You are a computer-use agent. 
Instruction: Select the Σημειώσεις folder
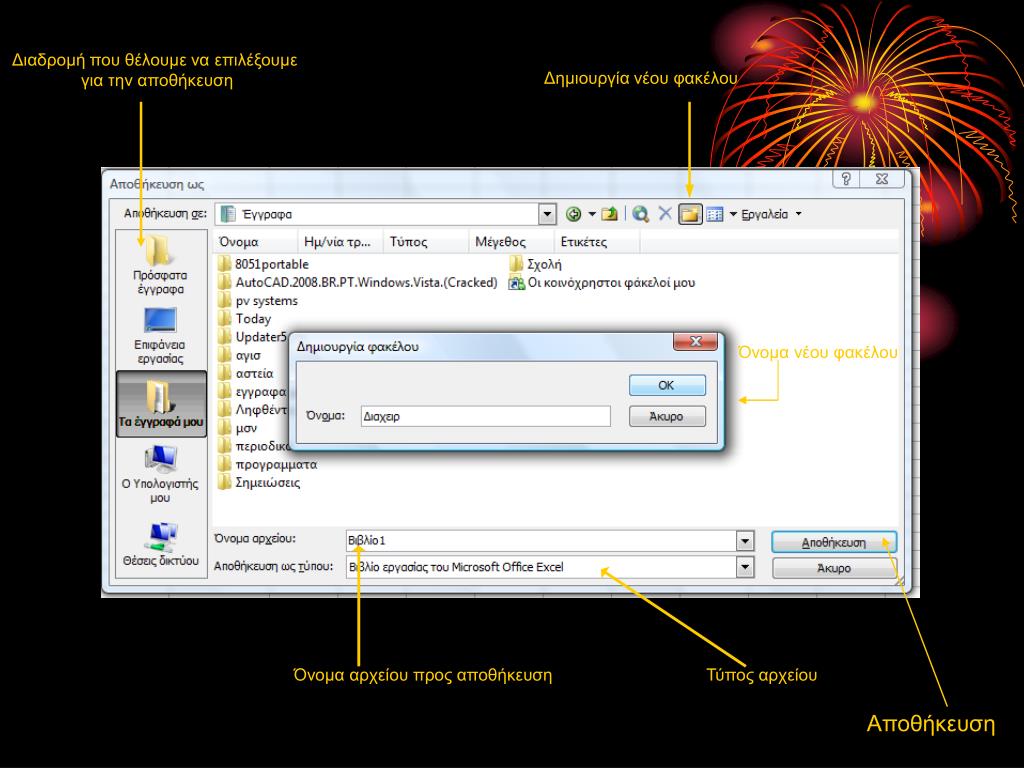point(259,483)
